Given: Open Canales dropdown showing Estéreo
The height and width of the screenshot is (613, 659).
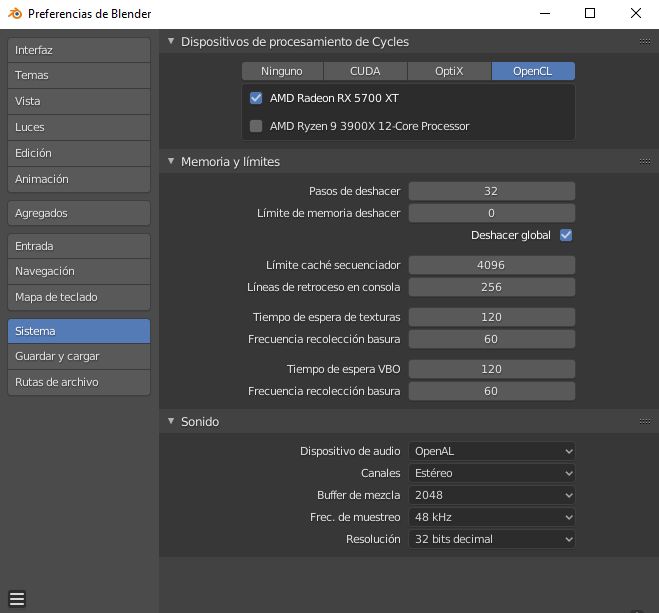Looking at the screenshot, I should tap(492, 473).
